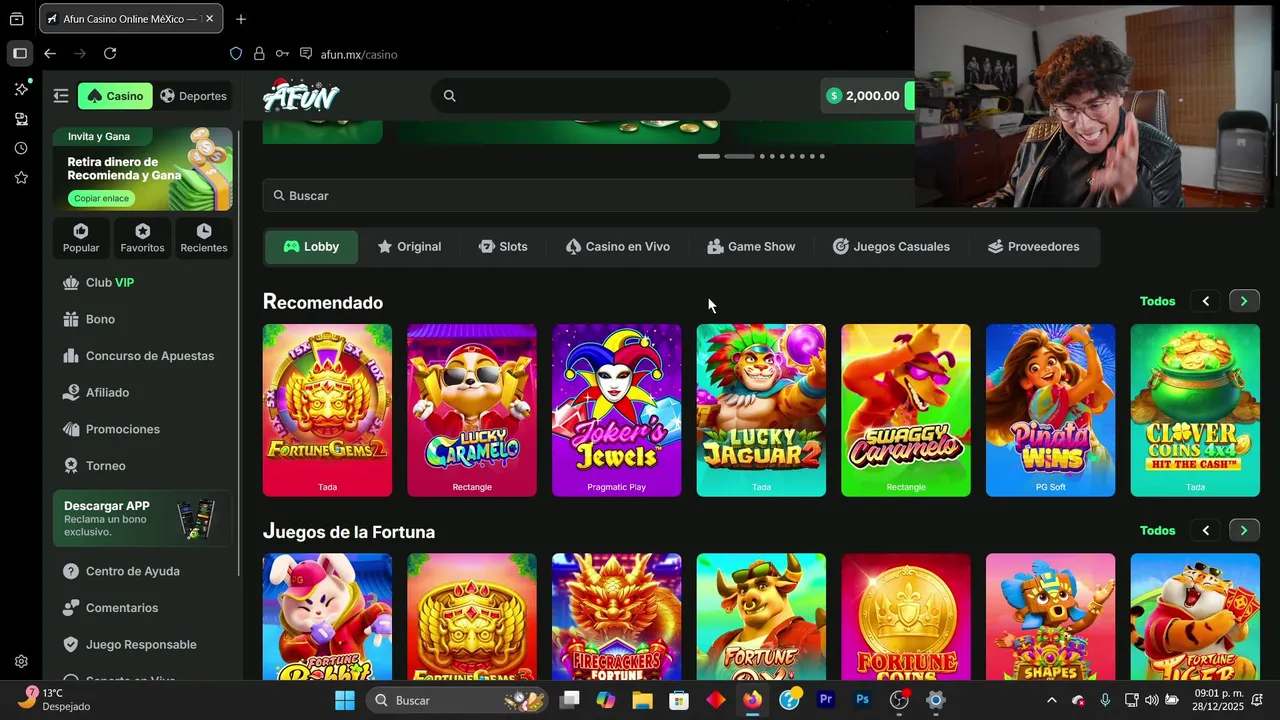Open the Clover Coins 4x4 game
The height and width of the screenshot is (720, 1280).
(x=1195, y=410)
